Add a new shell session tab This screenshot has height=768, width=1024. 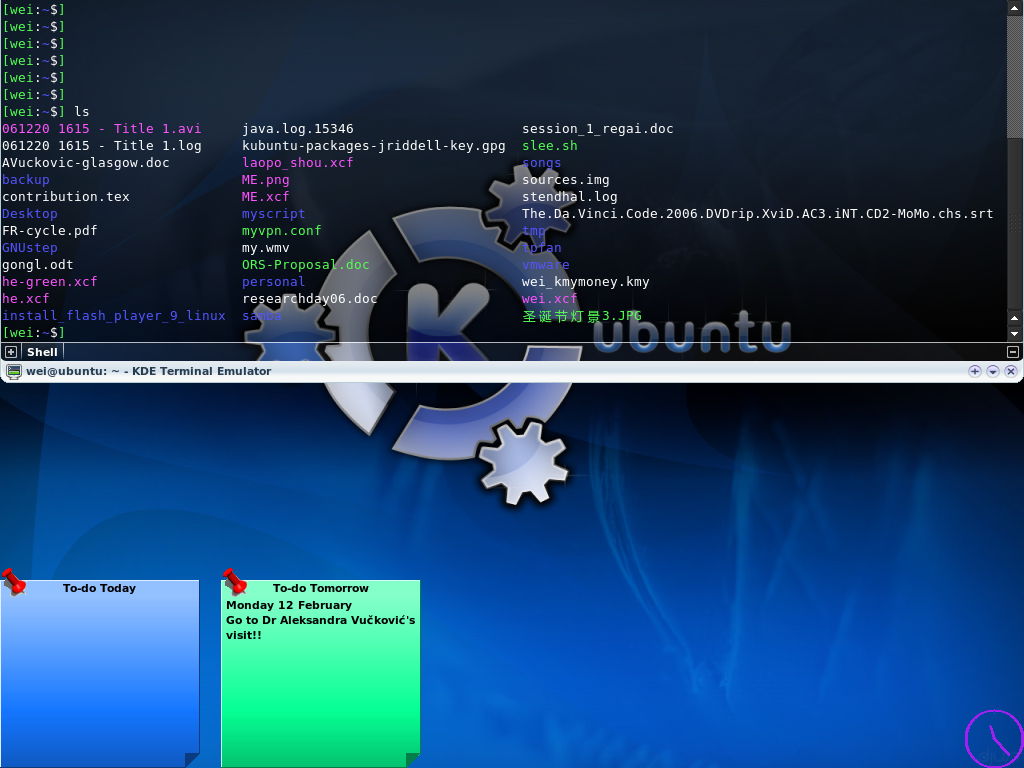tap(11, 352)
